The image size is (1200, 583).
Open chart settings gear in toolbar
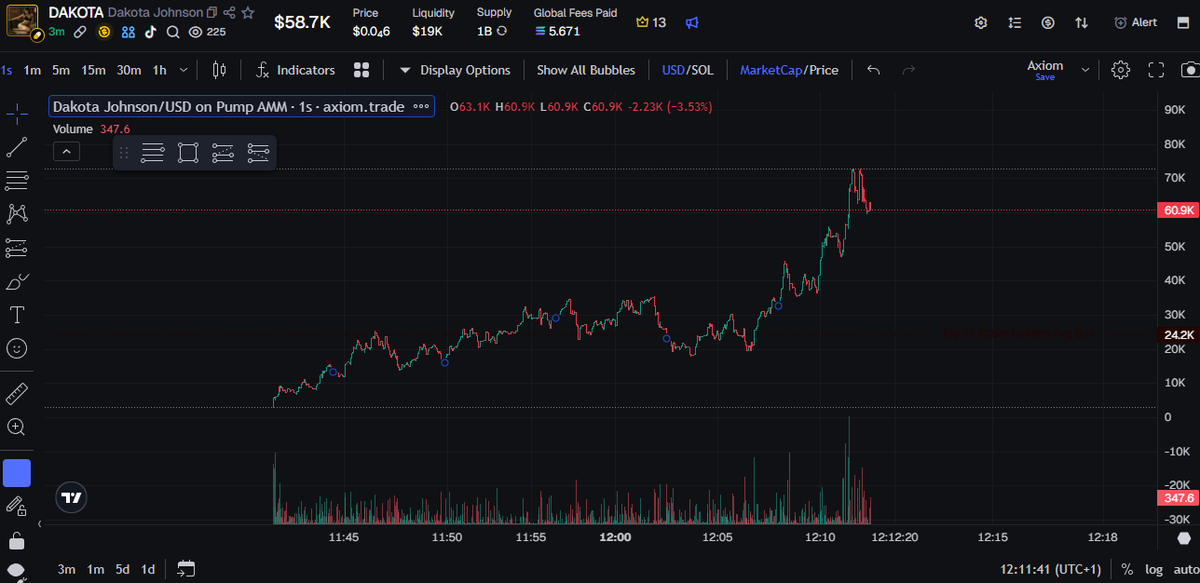pyautogui.click(x=1121, y=70)
